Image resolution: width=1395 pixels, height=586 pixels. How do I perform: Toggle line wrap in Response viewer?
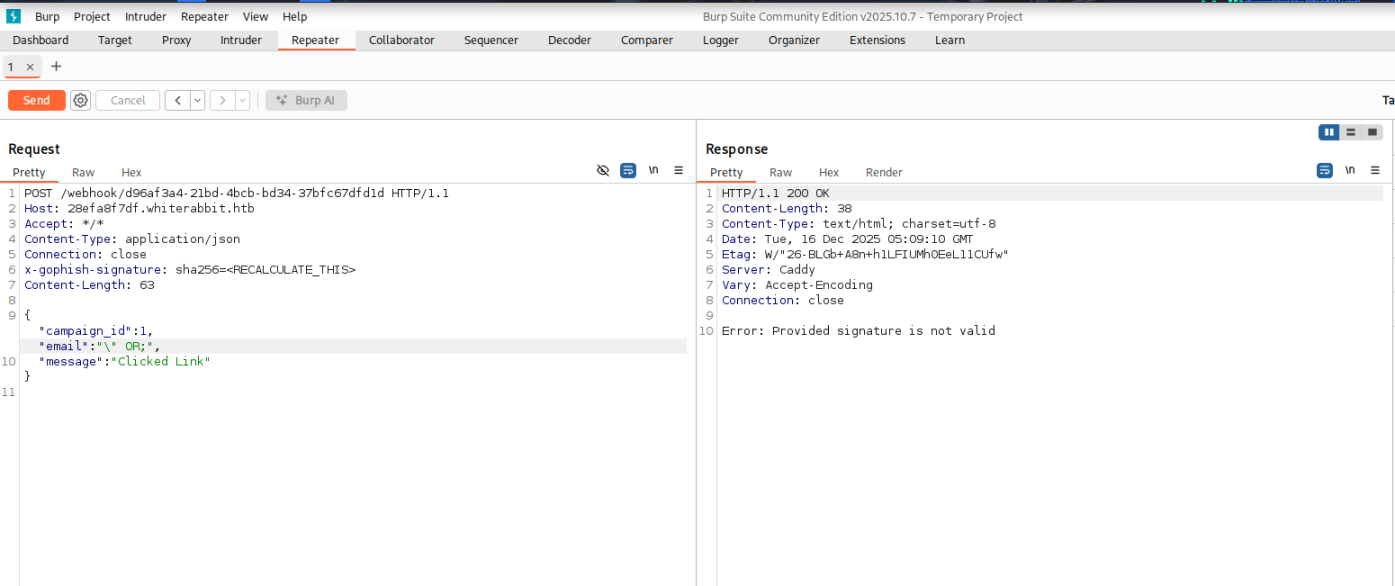[x=1325, y=171]
